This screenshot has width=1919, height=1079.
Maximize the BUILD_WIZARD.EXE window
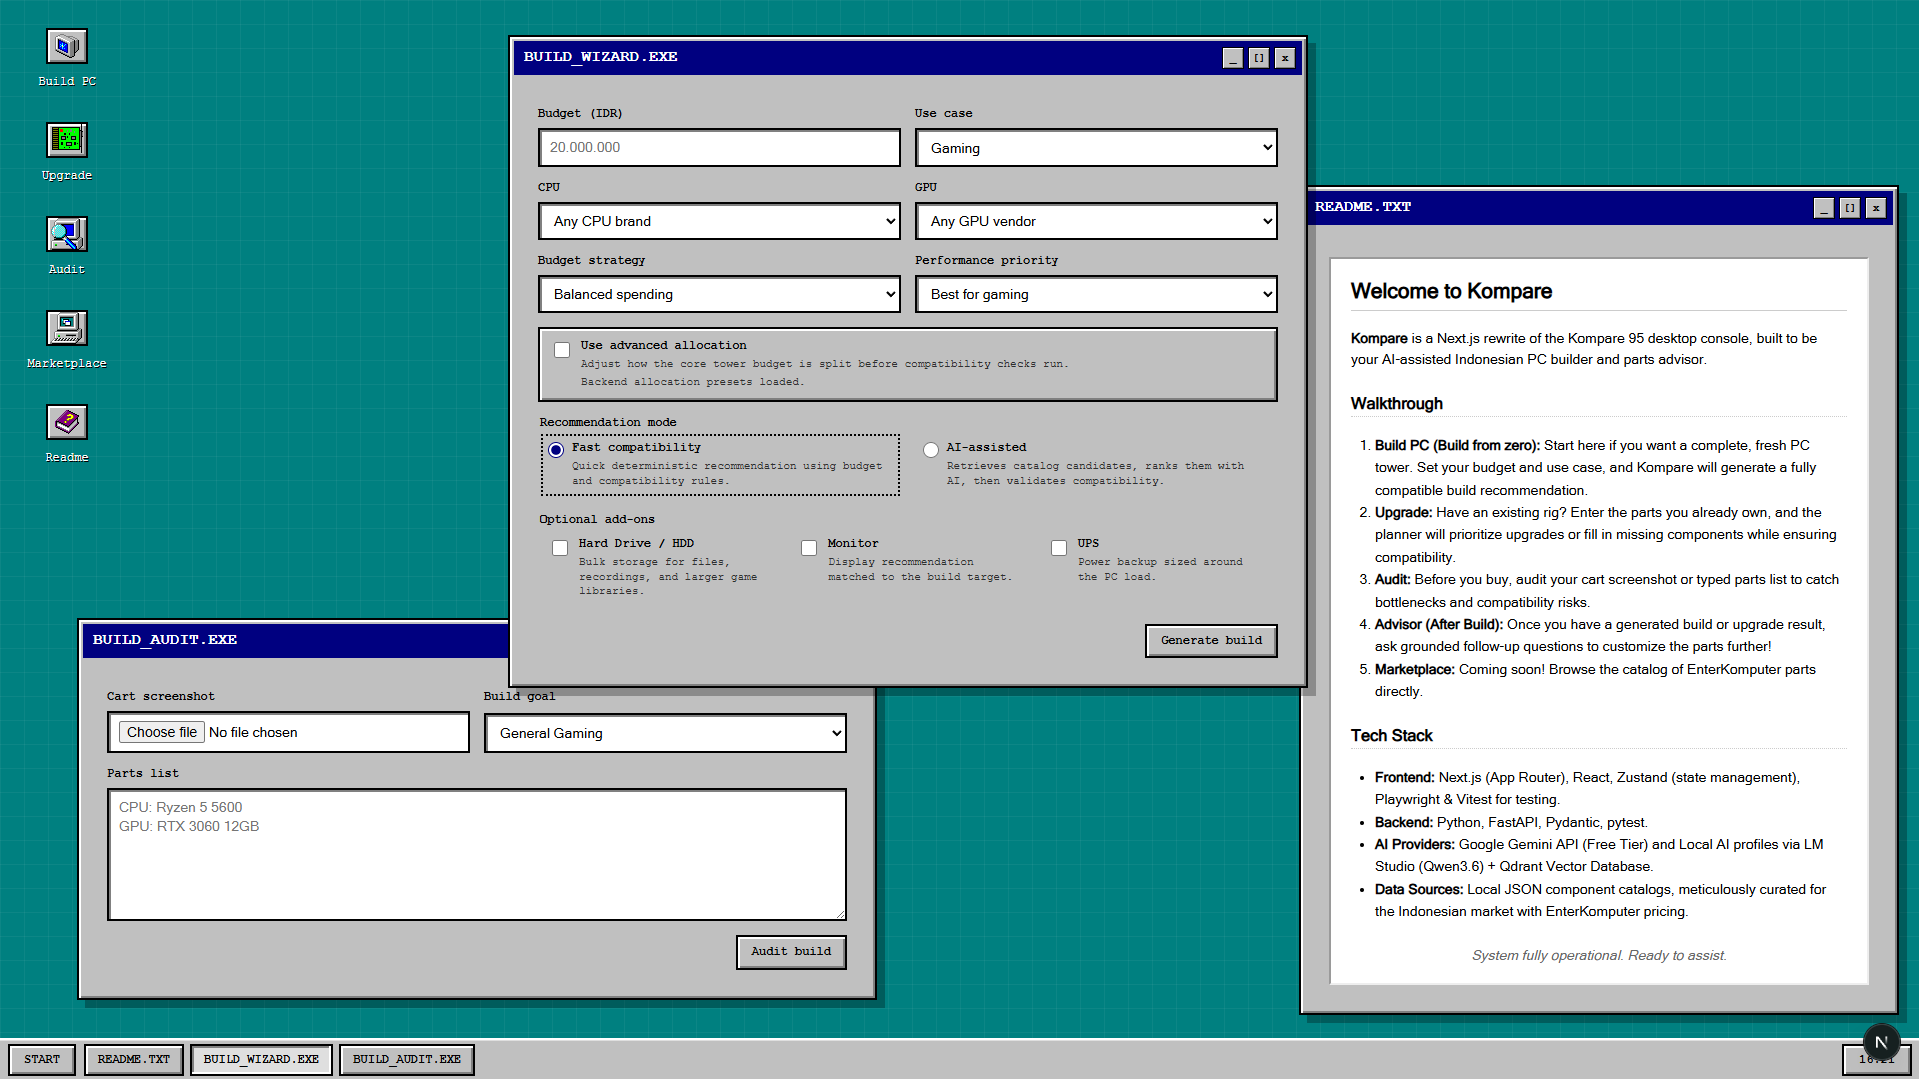pos(1259,58)
